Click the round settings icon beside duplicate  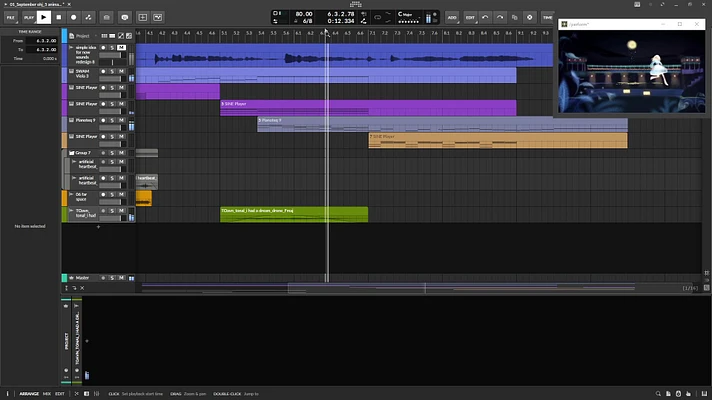[529, 17]
